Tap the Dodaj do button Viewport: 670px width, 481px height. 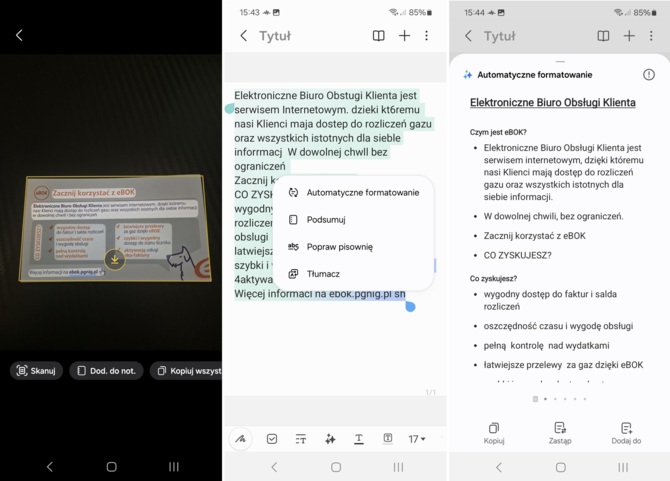coord(626,433)
